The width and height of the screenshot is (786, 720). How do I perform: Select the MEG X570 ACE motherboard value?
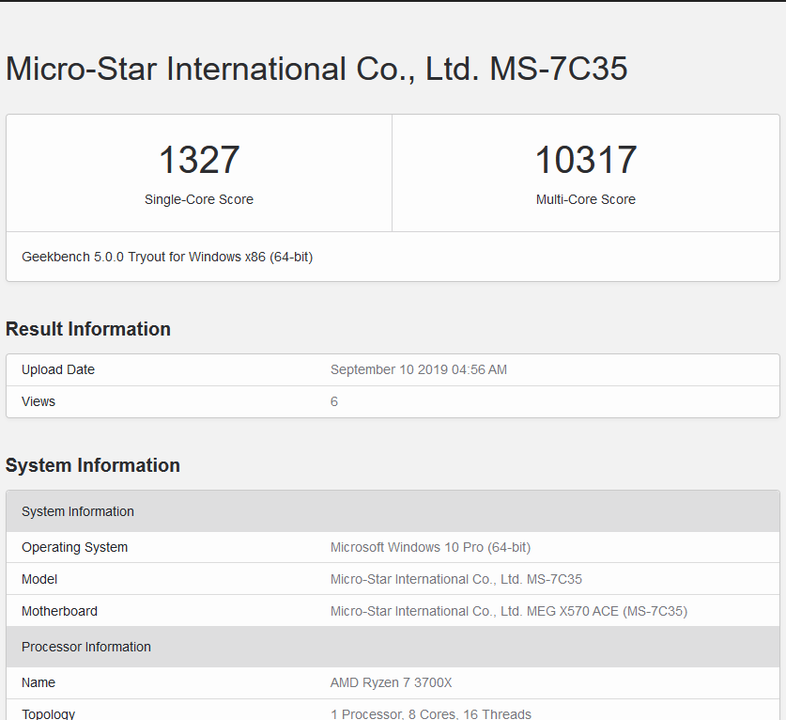pyautogui.click(x=509, y=612)
